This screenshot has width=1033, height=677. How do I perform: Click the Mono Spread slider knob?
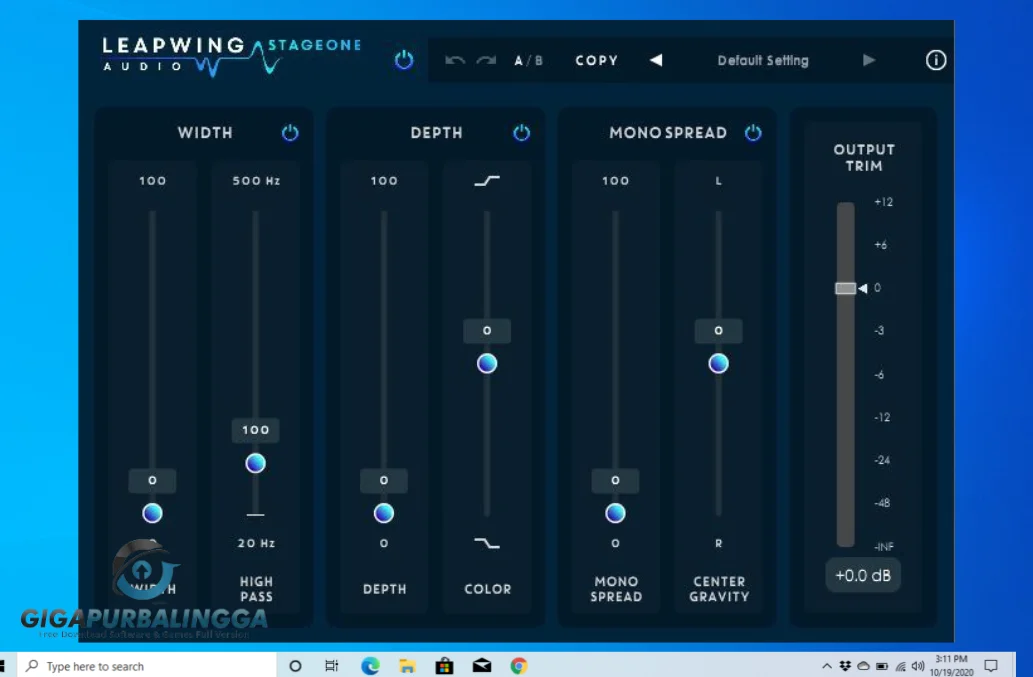click(x=615, y=513)
